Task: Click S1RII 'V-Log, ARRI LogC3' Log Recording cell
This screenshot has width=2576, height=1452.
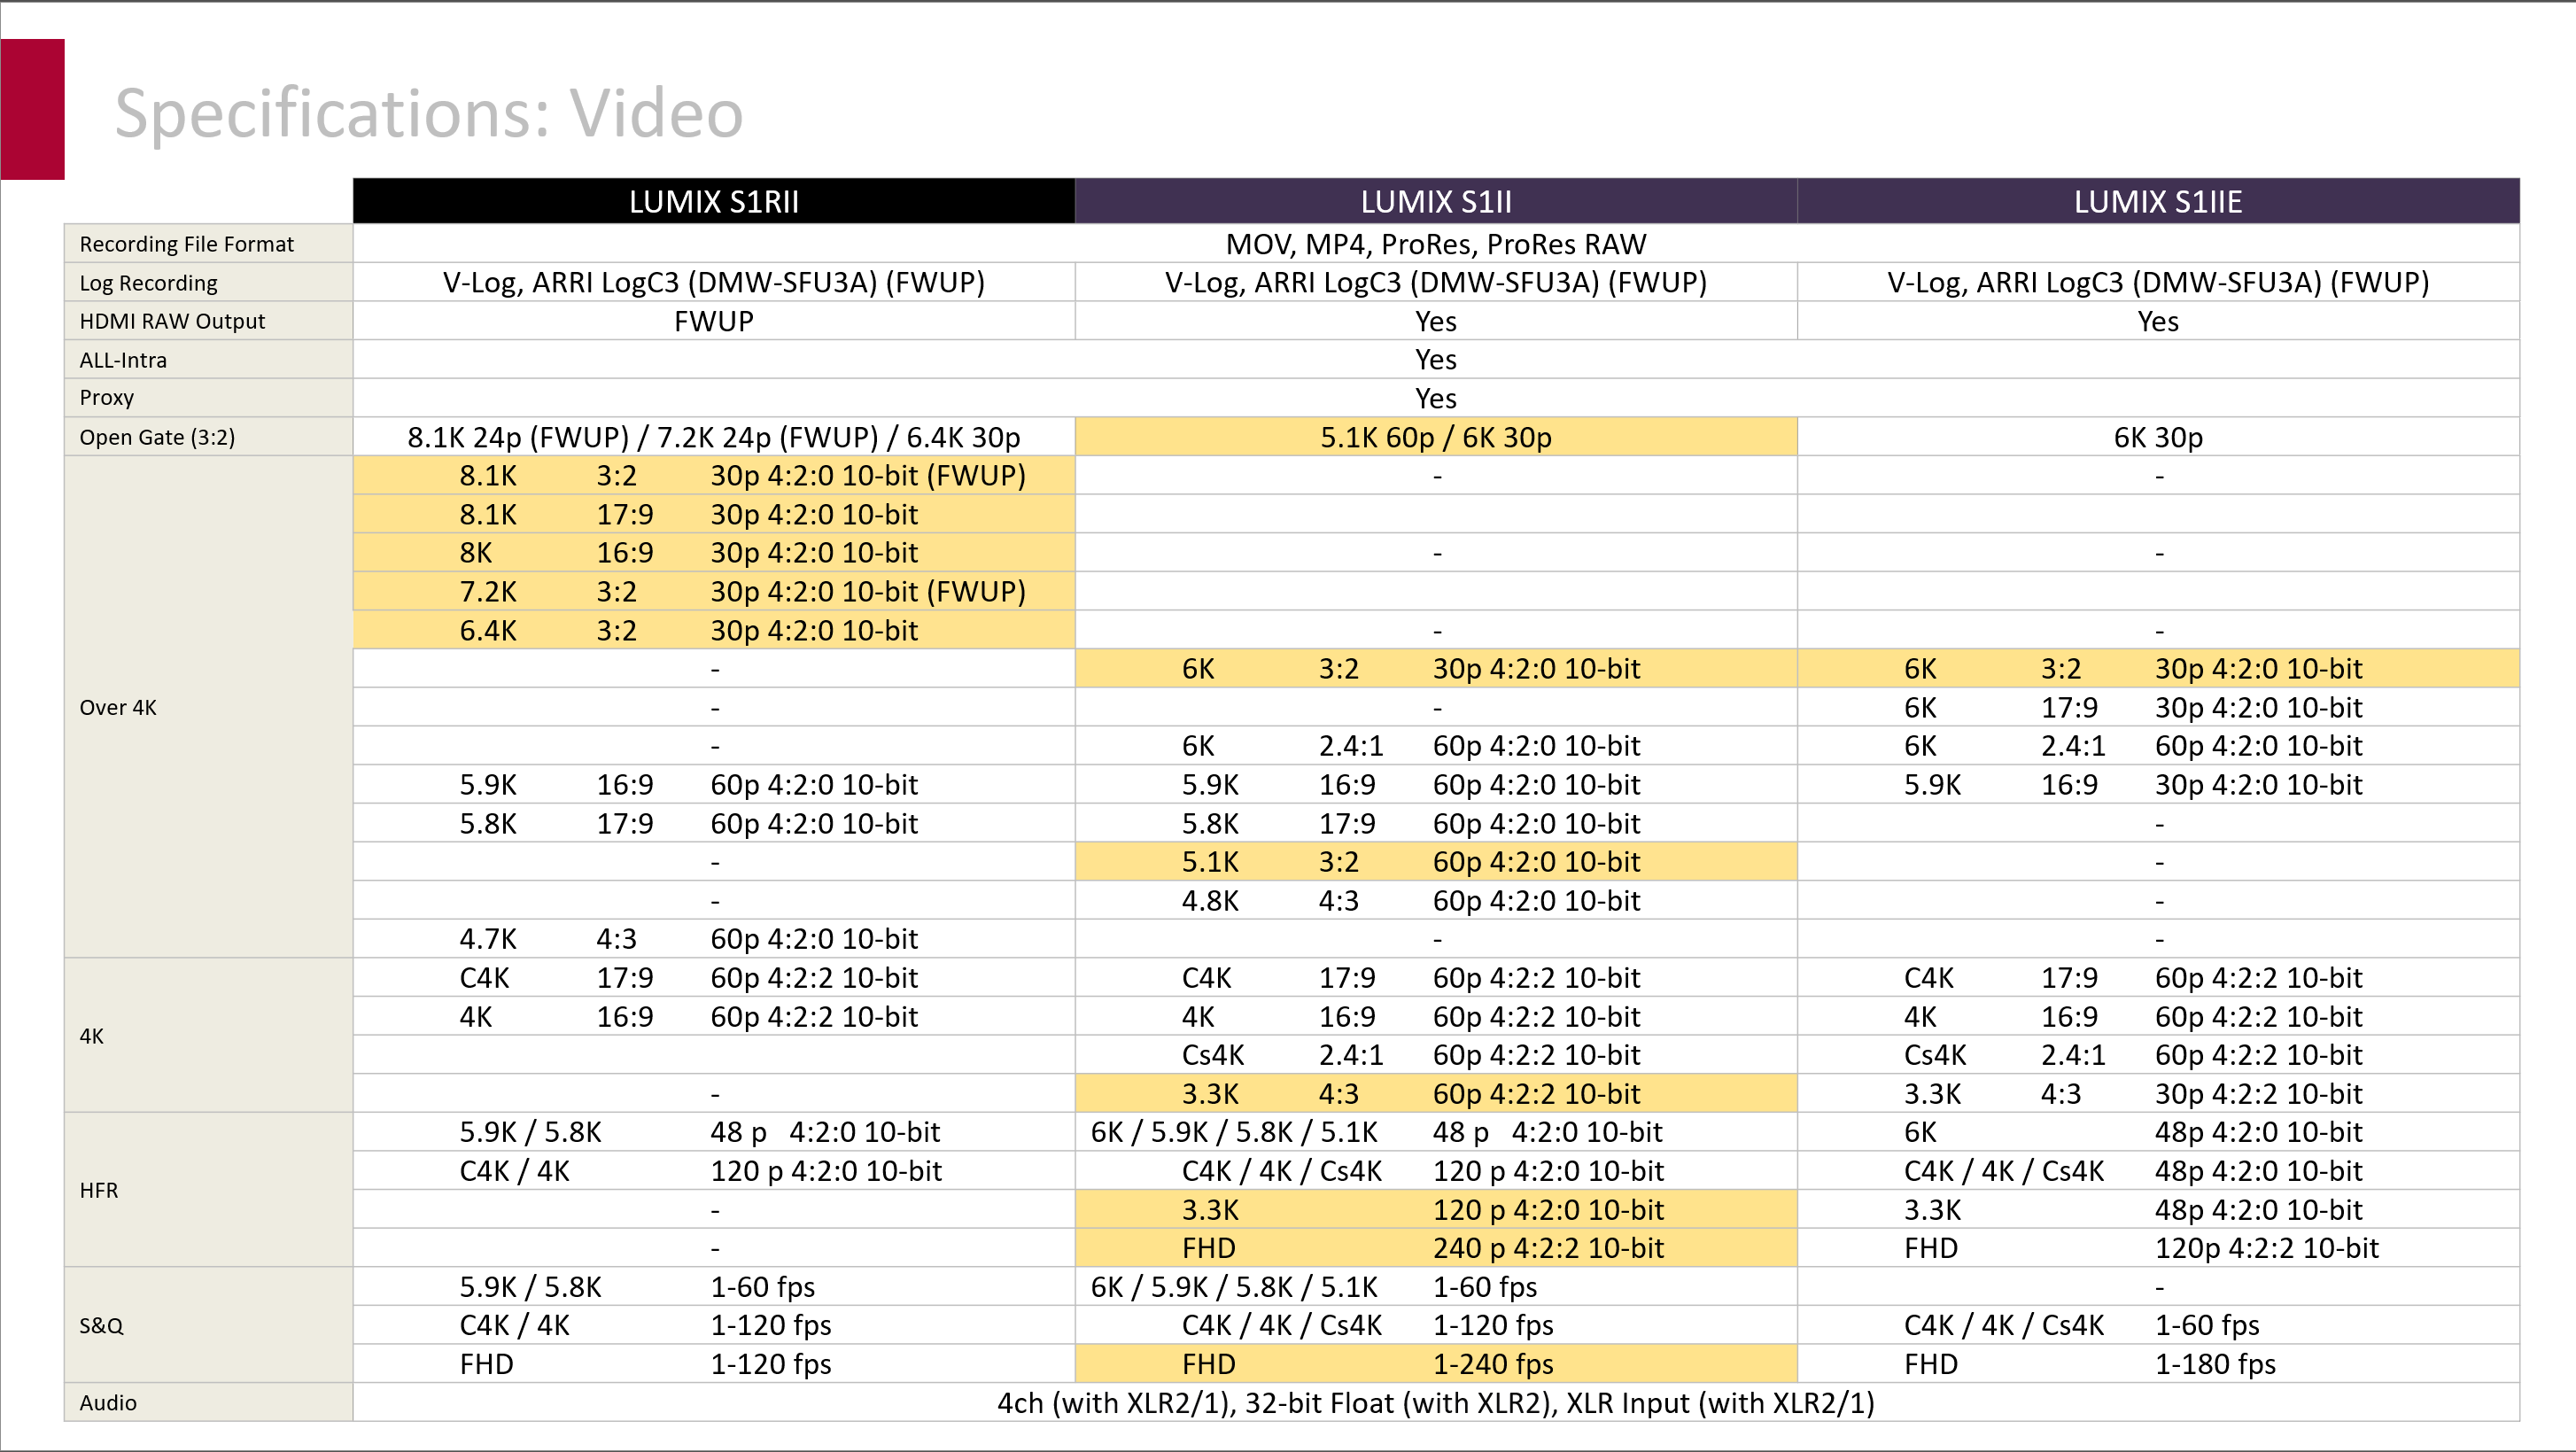Action: point(714,283)
